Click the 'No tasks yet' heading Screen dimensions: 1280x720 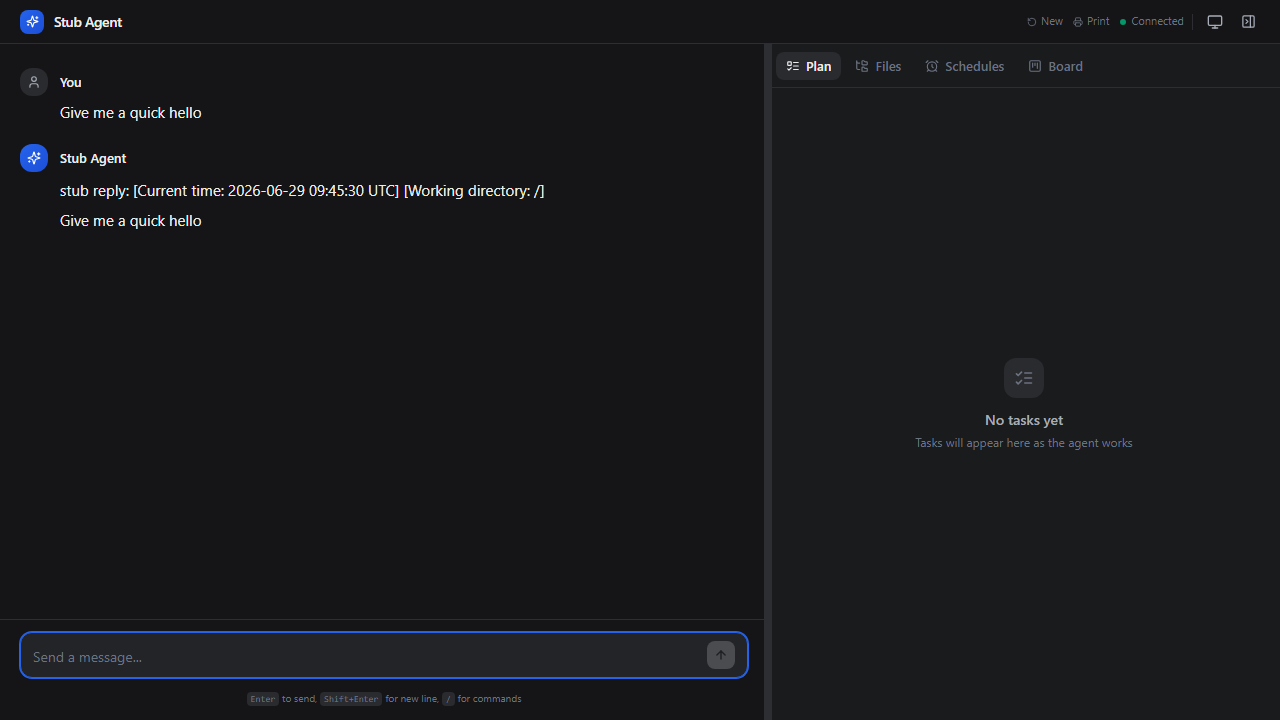[1024, 420]
